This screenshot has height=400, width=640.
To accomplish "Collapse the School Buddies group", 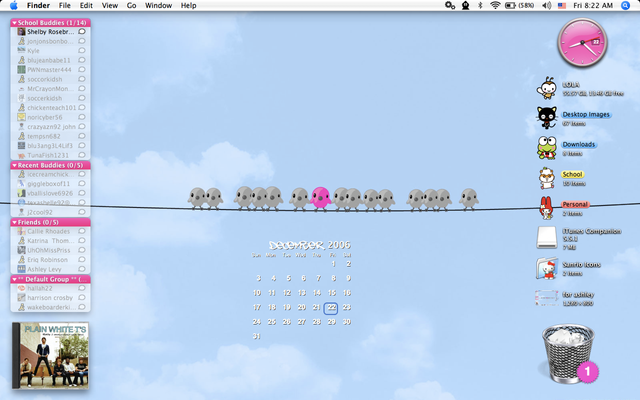I will point(14,23).
